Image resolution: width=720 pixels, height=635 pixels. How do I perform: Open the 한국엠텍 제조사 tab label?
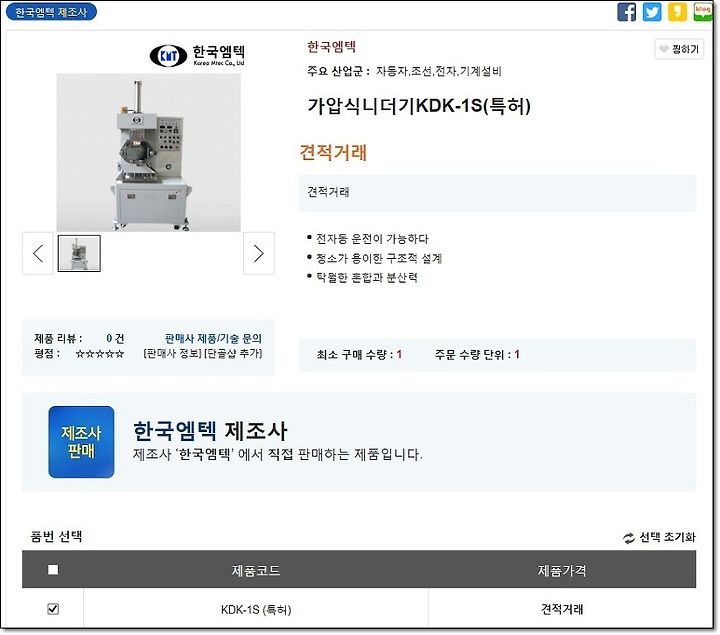[51, 12]
